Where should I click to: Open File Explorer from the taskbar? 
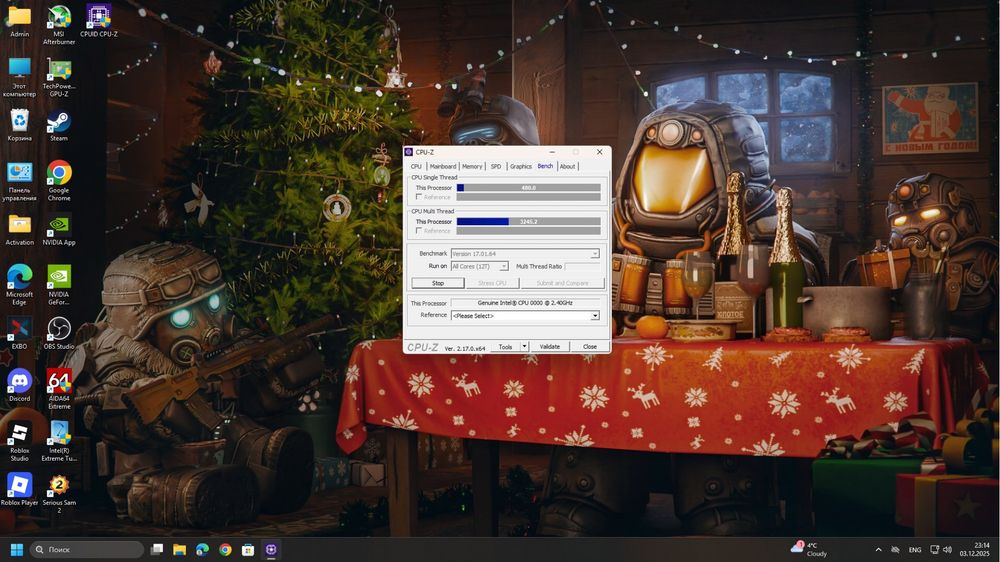click(179, 549)
